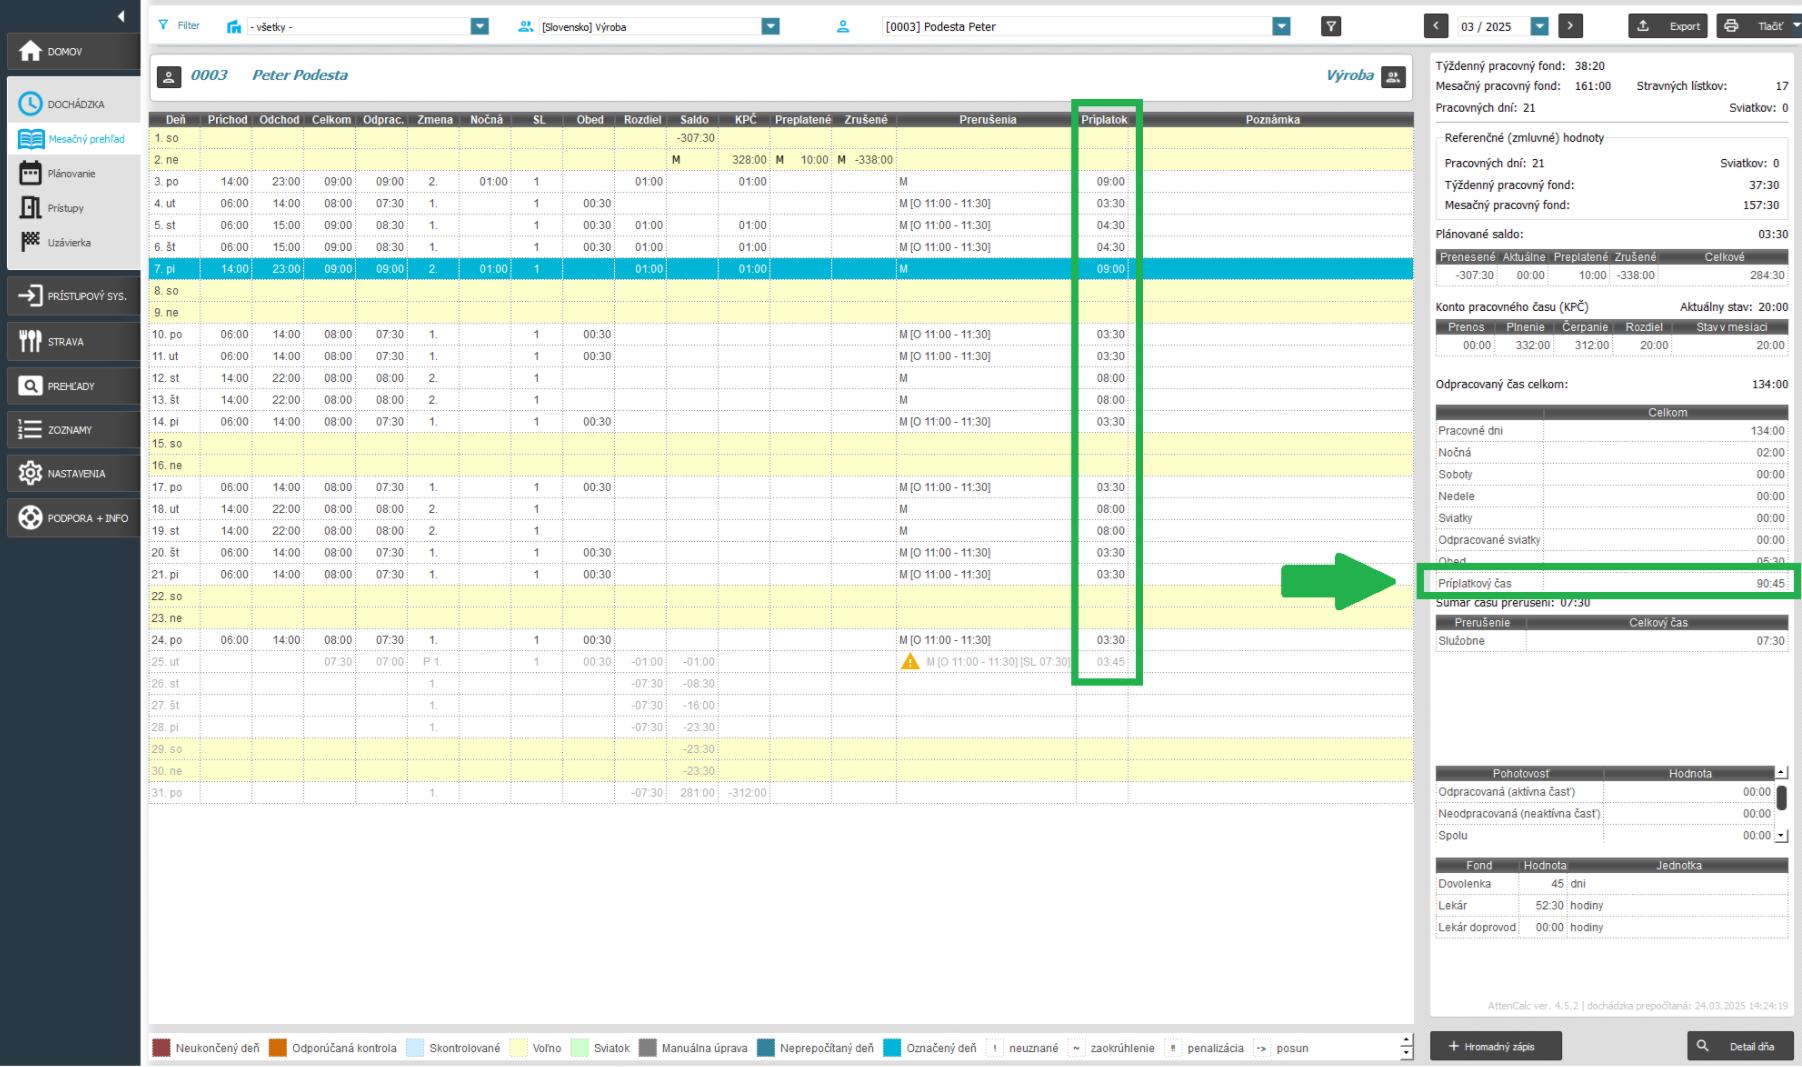Screen dimensions: 1802x1067
Task: Open Detail dňa button
Action: (1740, 1046)
